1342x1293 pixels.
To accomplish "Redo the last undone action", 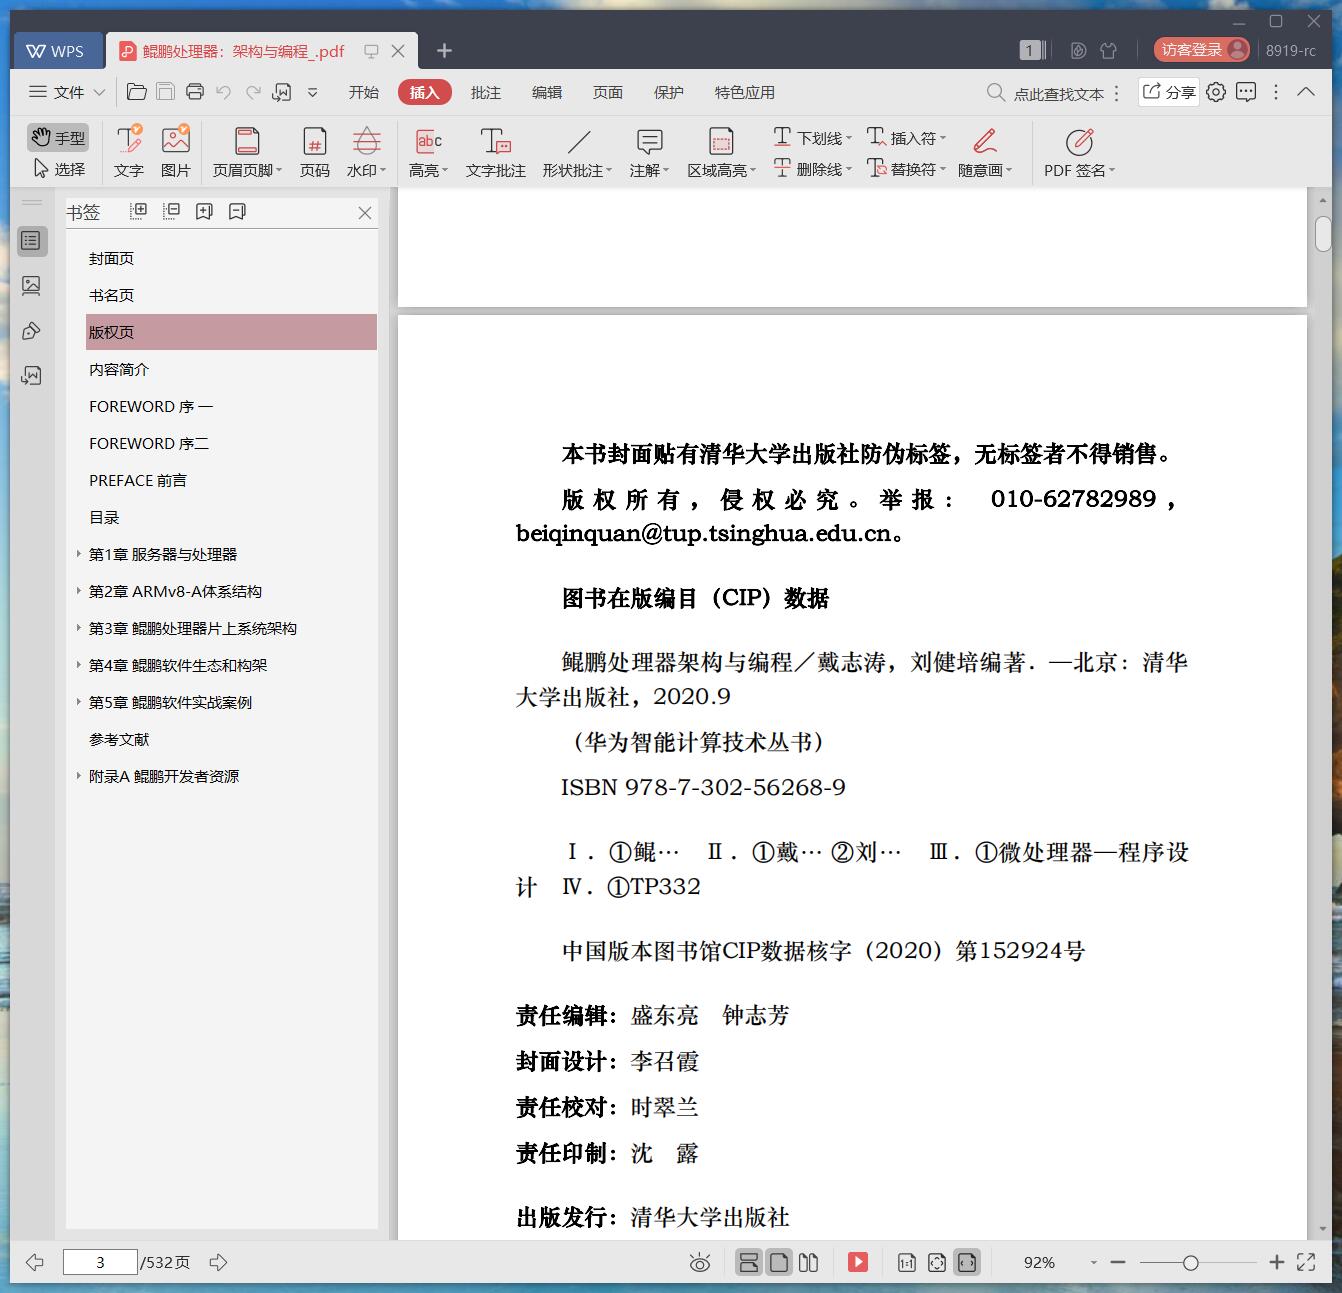I will pos(253,92).
